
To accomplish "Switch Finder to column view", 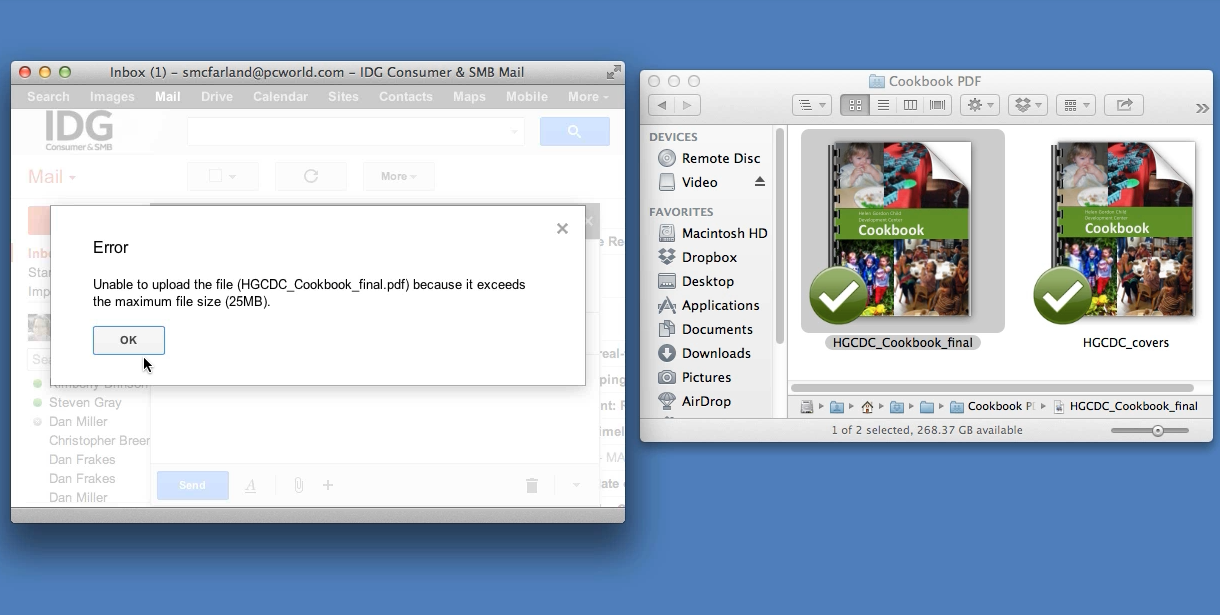I will (x=910, y=105).
